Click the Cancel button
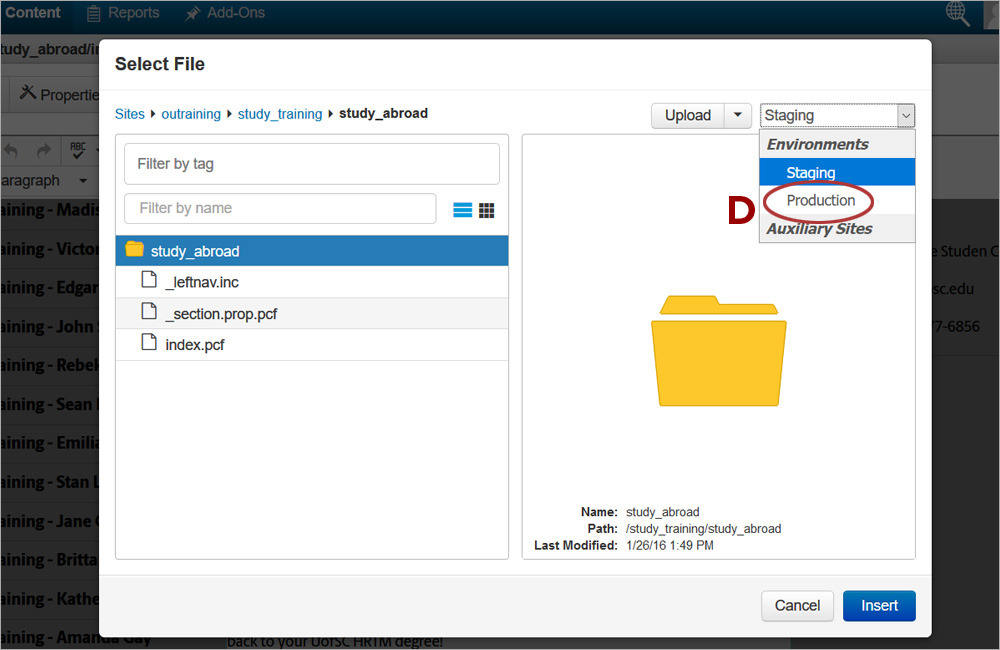1000x650 pixels. [x=797, y=605]
